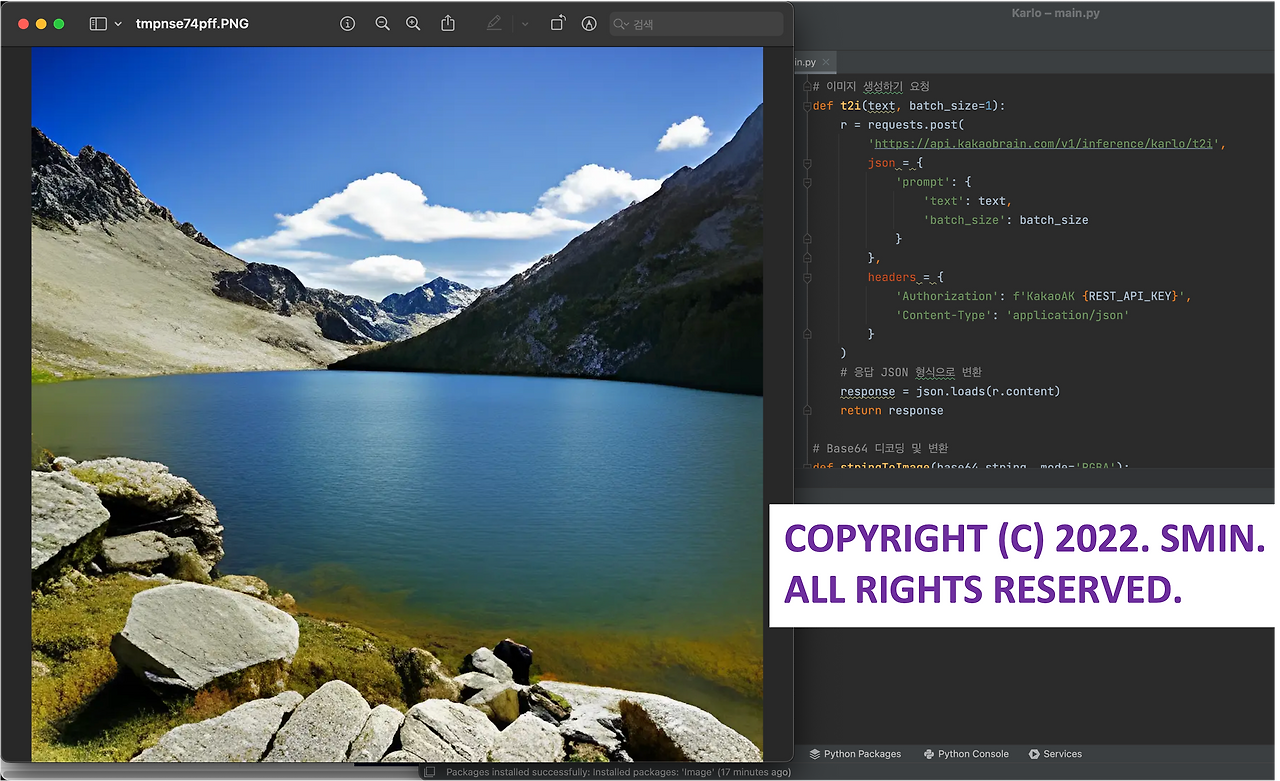Screen dimensions: 1280x781
Task: Click the 'Packages installed successfully' status message
Action: point(618,772)
